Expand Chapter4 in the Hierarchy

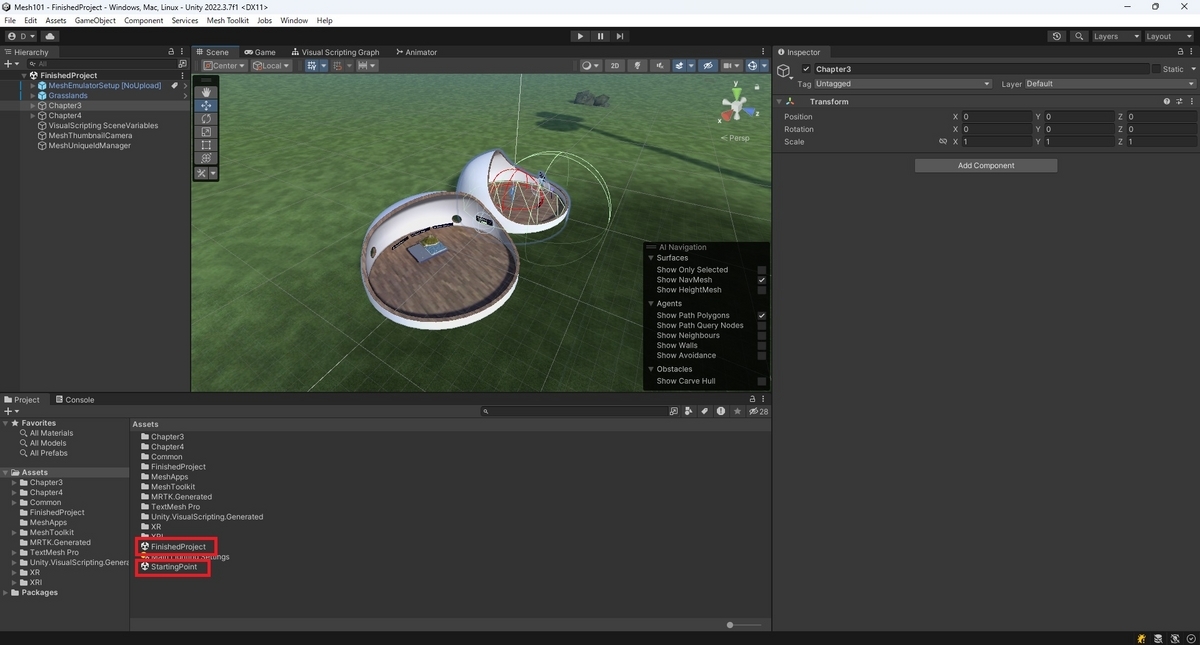(x=33, y=116)
